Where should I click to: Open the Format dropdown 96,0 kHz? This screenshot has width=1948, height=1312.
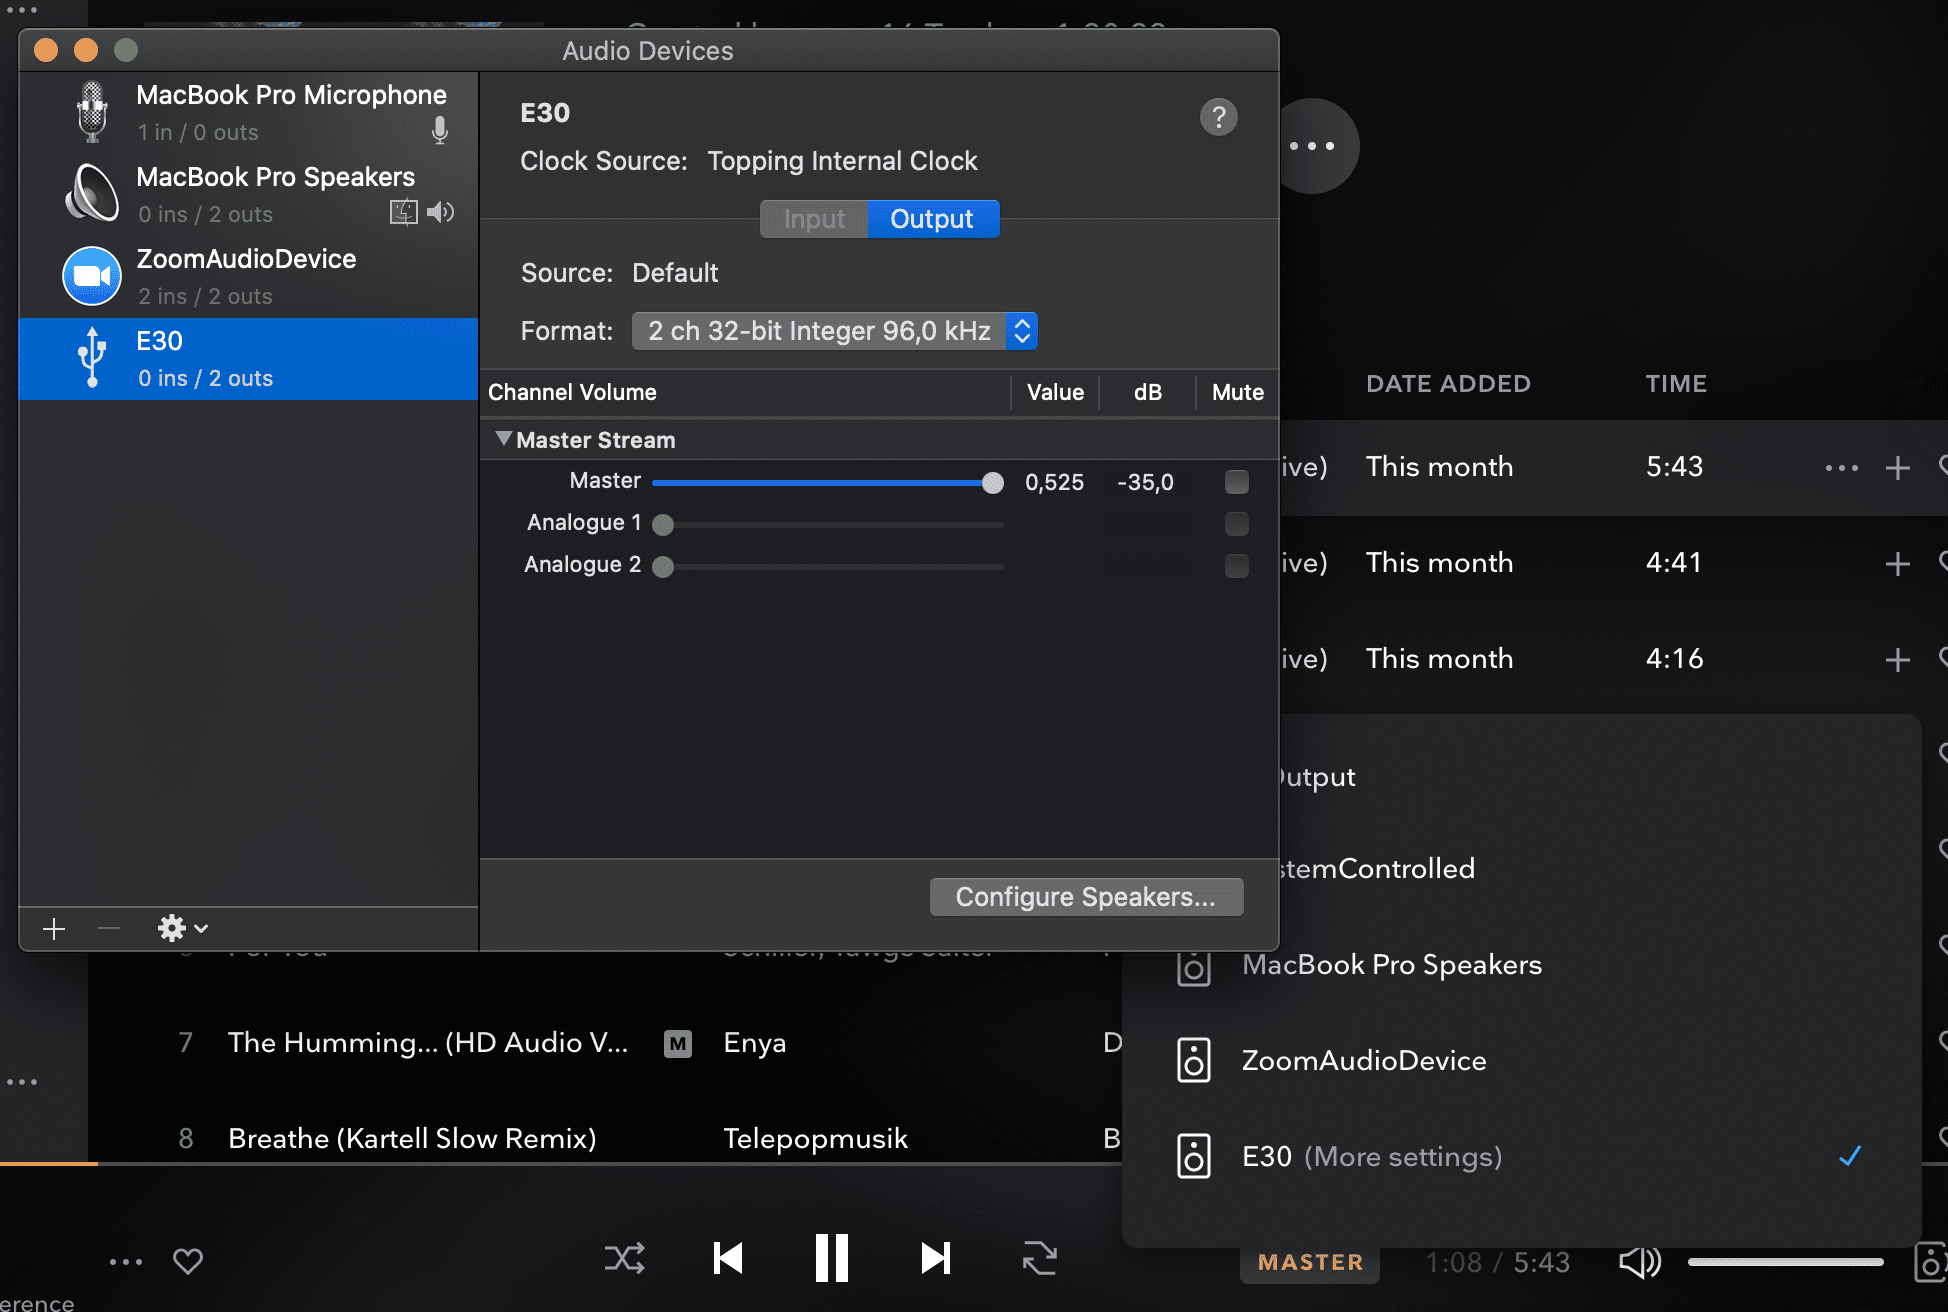(834, 331)
